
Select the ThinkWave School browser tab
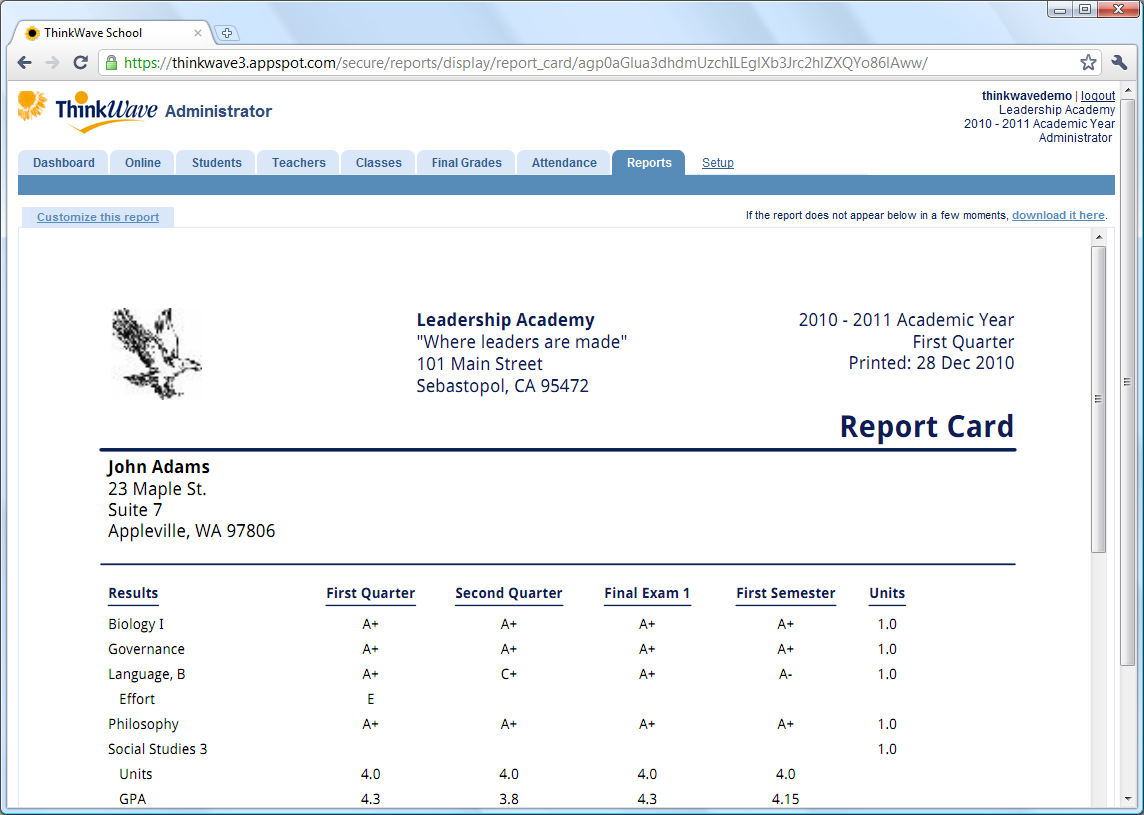(x=113, y=33)
